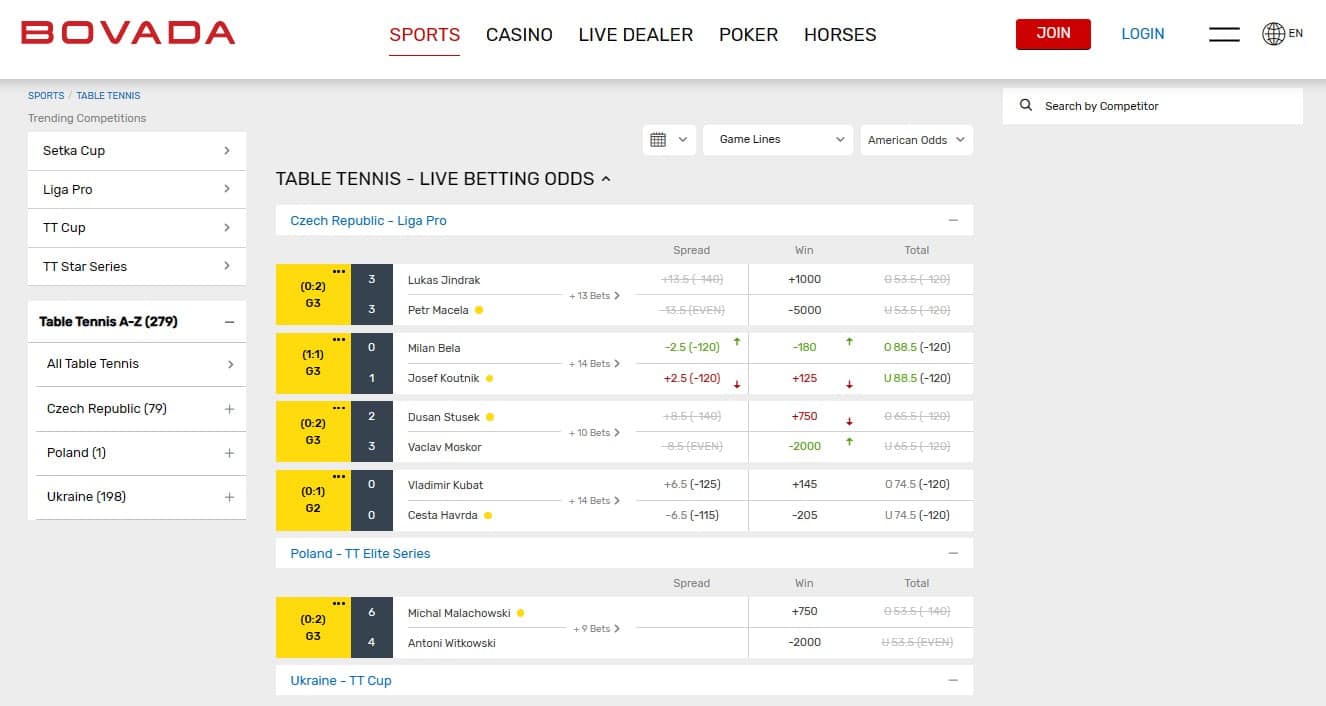This screenshot has width=1326, height=706.
Task: Open the American Odds dropdown
Action: tap(916, 140)
